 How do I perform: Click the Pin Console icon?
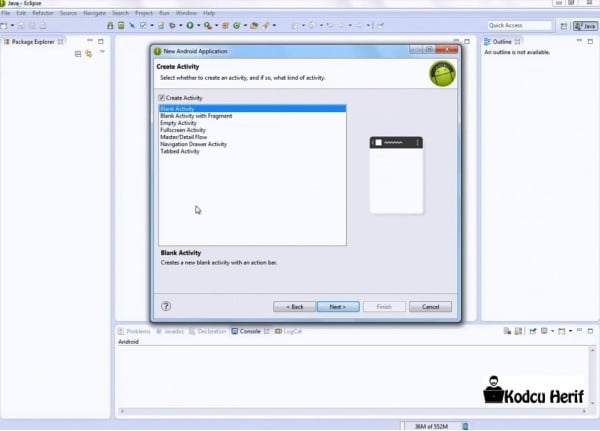[x=532, y=331]
